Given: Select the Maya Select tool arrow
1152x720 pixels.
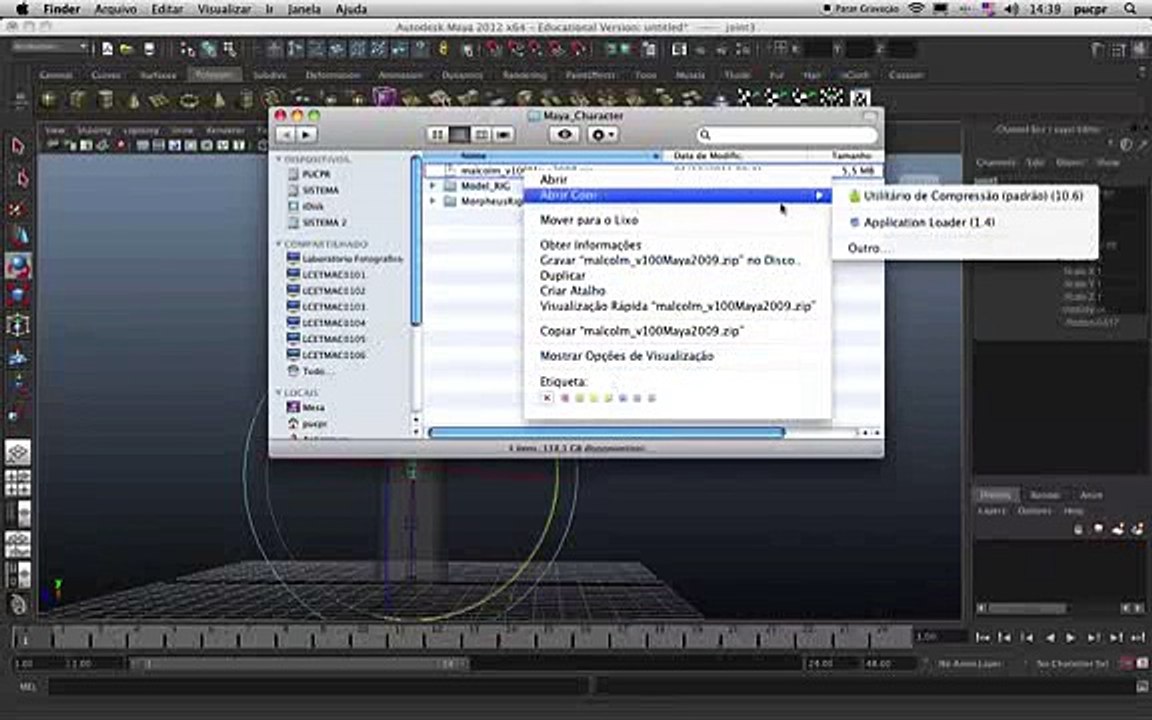Looking at the screenshot, I should pyautogui.click(x=18, y=146).
